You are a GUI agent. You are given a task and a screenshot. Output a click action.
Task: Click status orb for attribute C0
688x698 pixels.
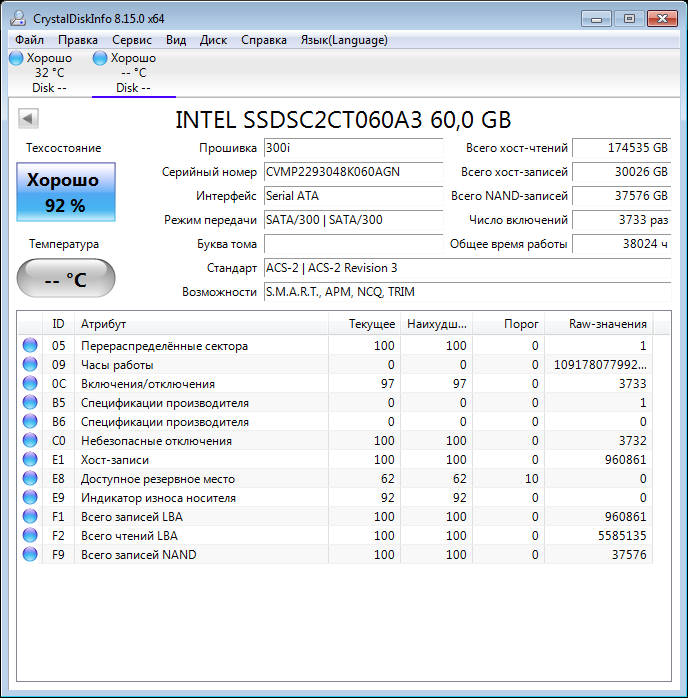tap(30, 440)
